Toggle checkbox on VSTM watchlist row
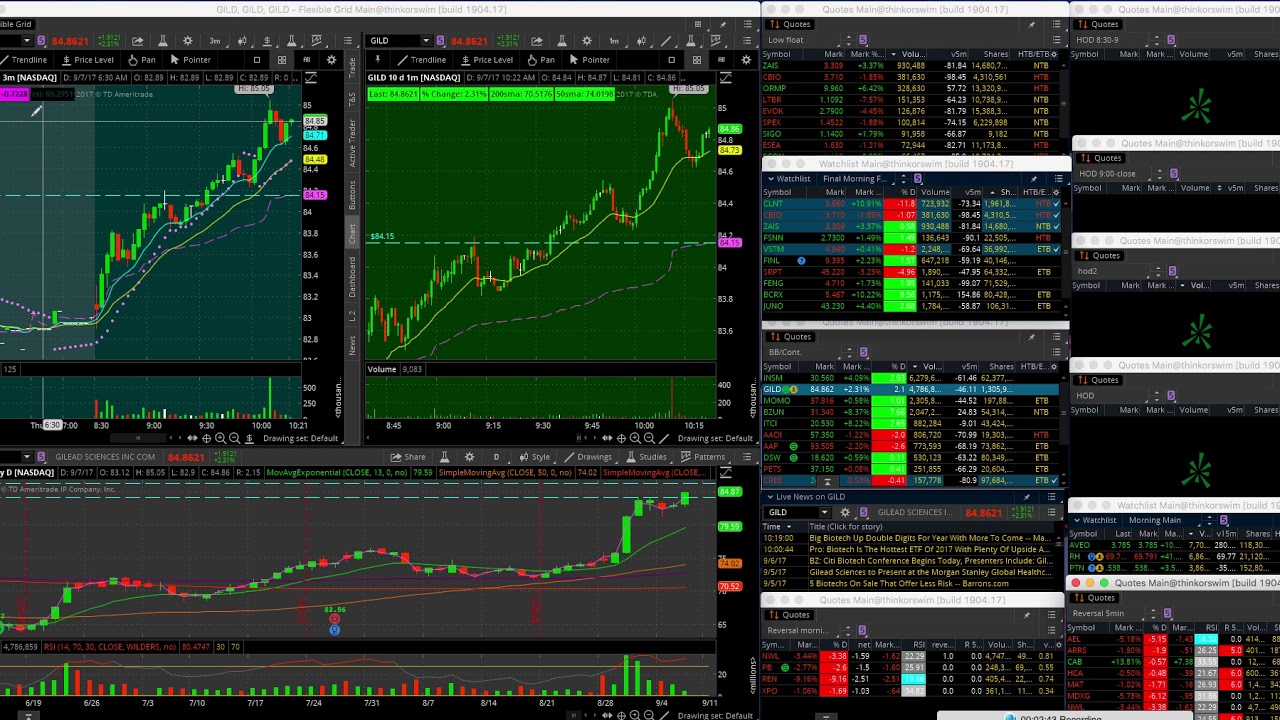Viewport: 1280px width, 720px height. pos(1056,249)
